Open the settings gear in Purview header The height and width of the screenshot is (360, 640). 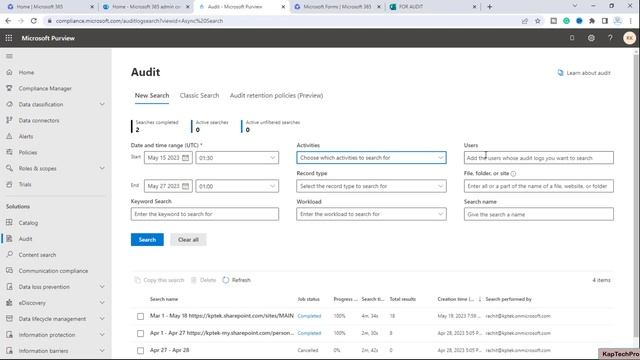pos(591,38)
